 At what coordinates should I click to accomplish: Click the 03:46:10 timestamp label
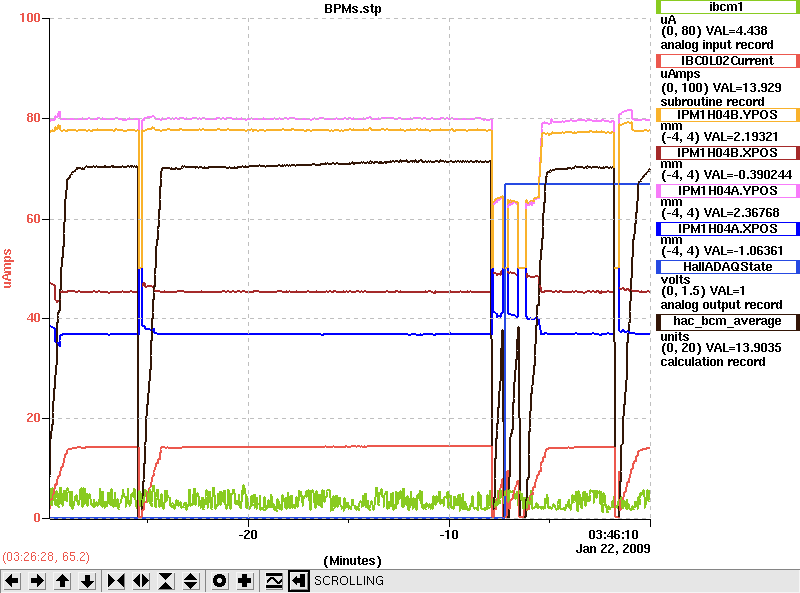[x=613, y=535]
